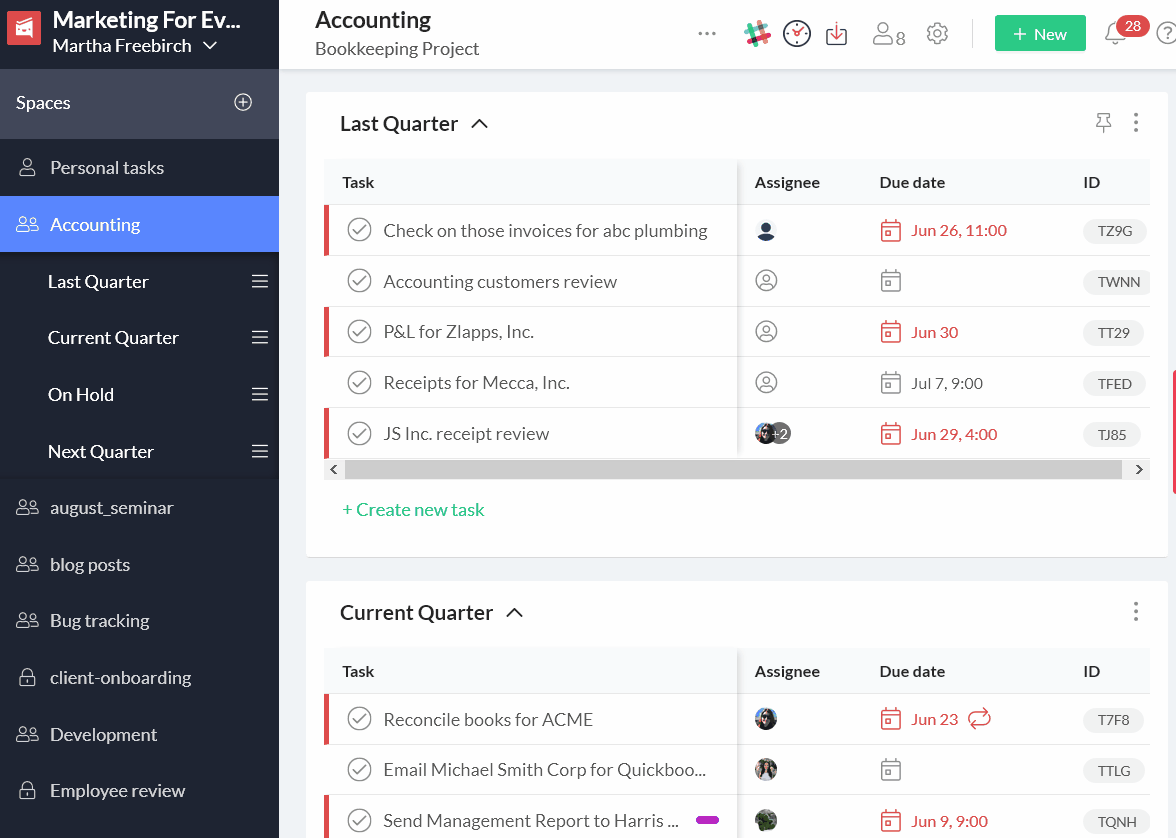Image resolution: width=1176 pixels, height=838 pixels.
Task: Set due date for Email Michael Smith task
Action: [x=890, y=770]
